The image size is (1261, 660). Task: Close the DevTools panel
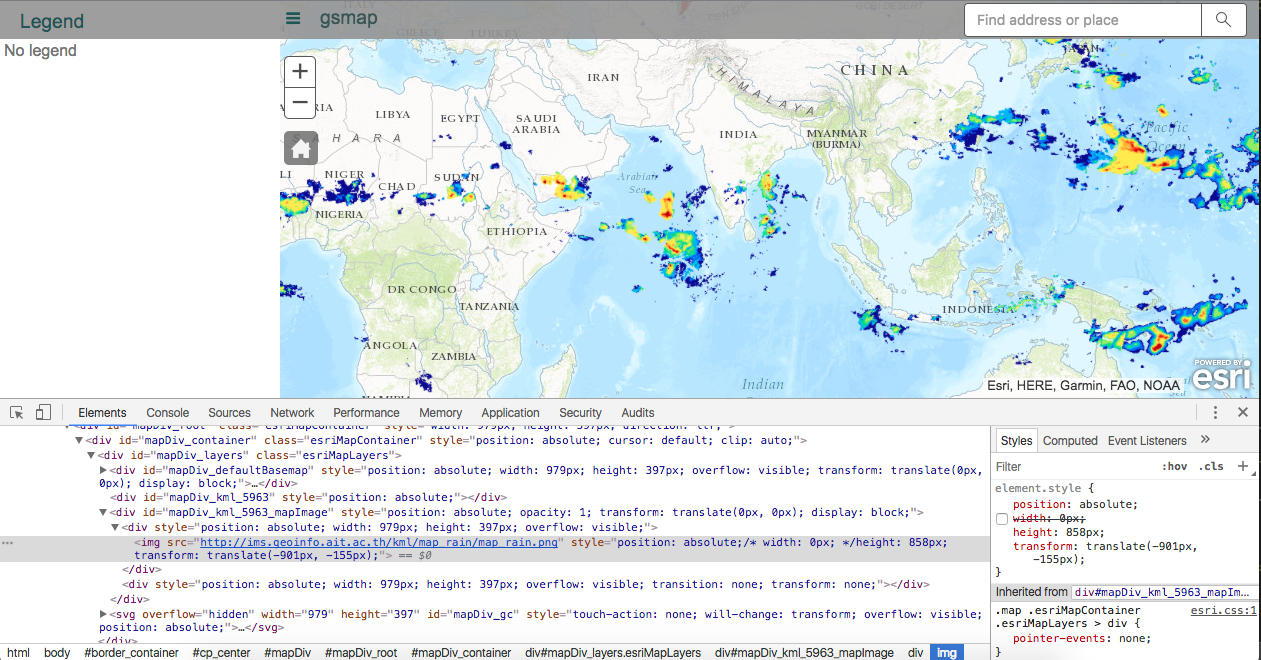point(1243,412)
